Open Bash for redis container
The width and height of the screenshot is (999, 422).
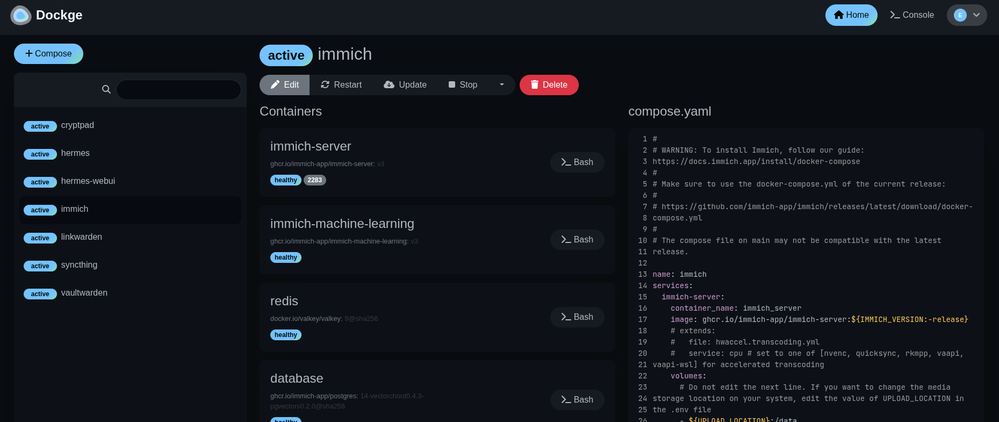click(577, 317)
